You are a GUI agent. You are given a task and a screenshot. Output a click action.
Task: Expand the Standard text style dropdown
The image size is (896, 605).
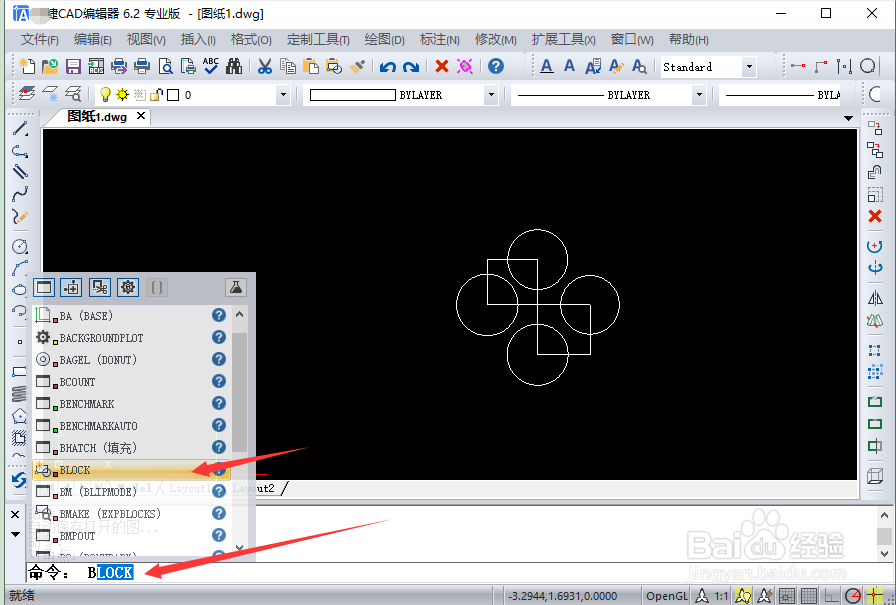point(749,67)
